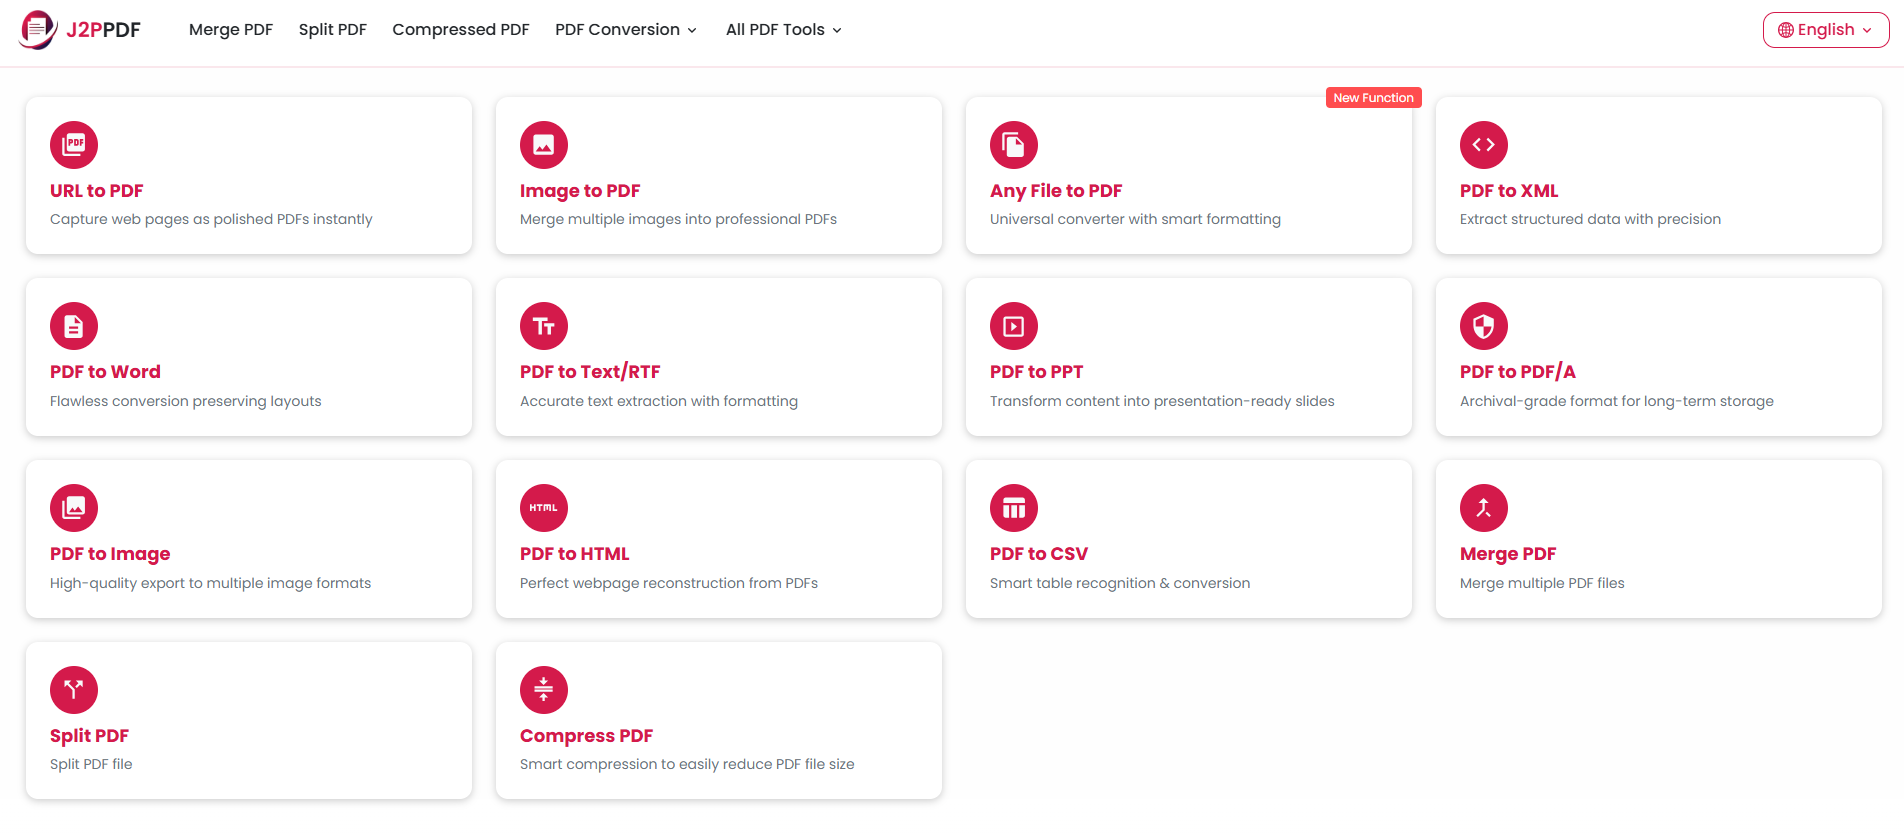Screen dimensions: 1904x834
Task: Click the Merge PDF arrow icon
Action: tap(1484, 508)
